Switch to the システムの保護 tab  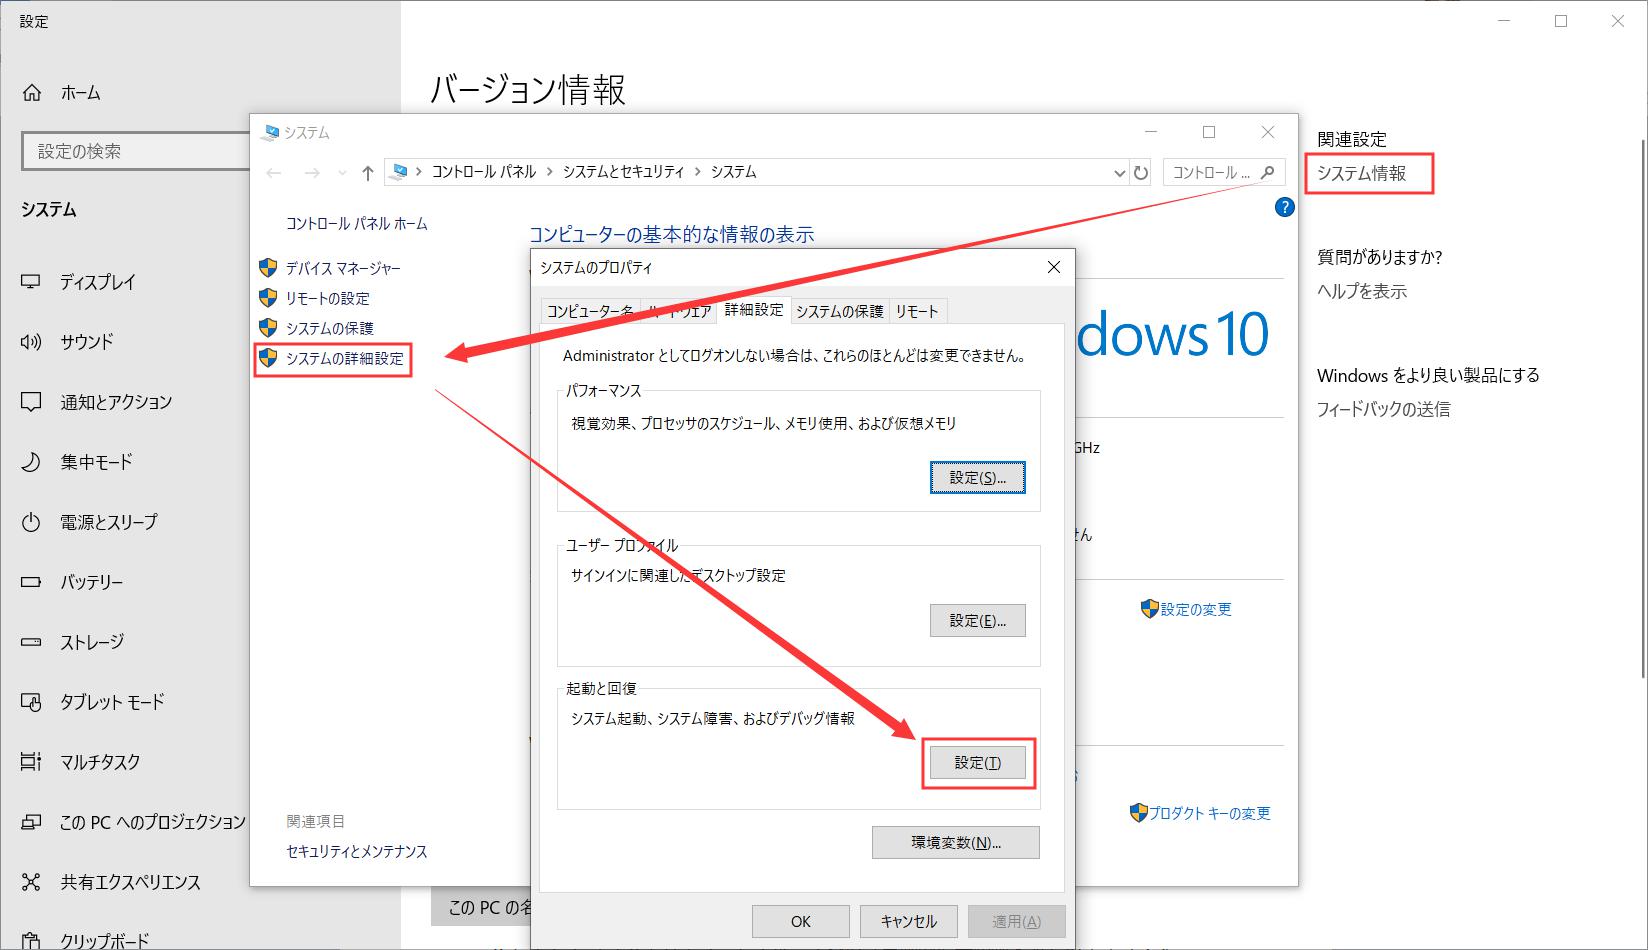pyautogui.click(x=840, y=312)
